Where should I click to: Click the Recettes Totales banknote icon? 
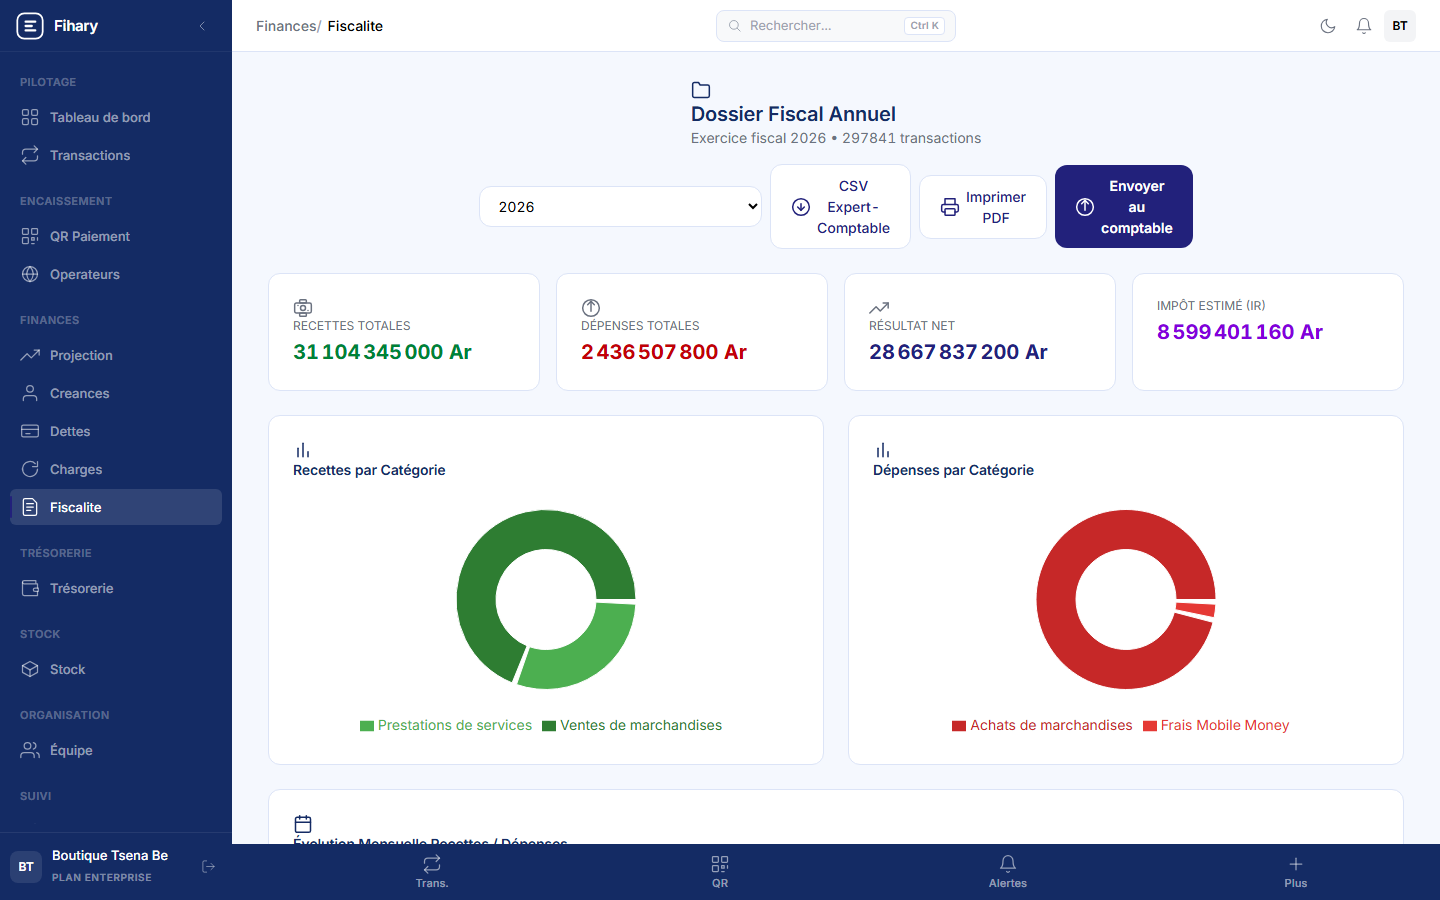tap(303, 308)
